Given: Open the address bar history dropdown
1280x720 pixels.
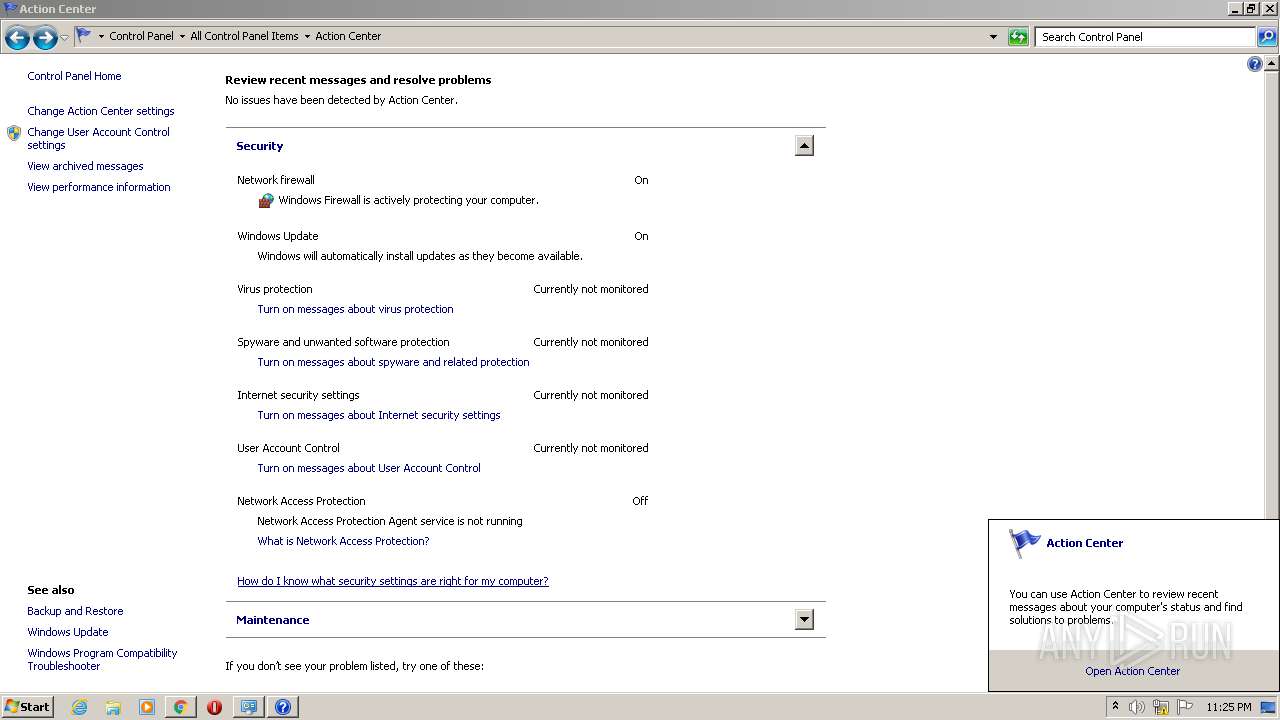Looking at the screenshot, I should coord(993,37).
